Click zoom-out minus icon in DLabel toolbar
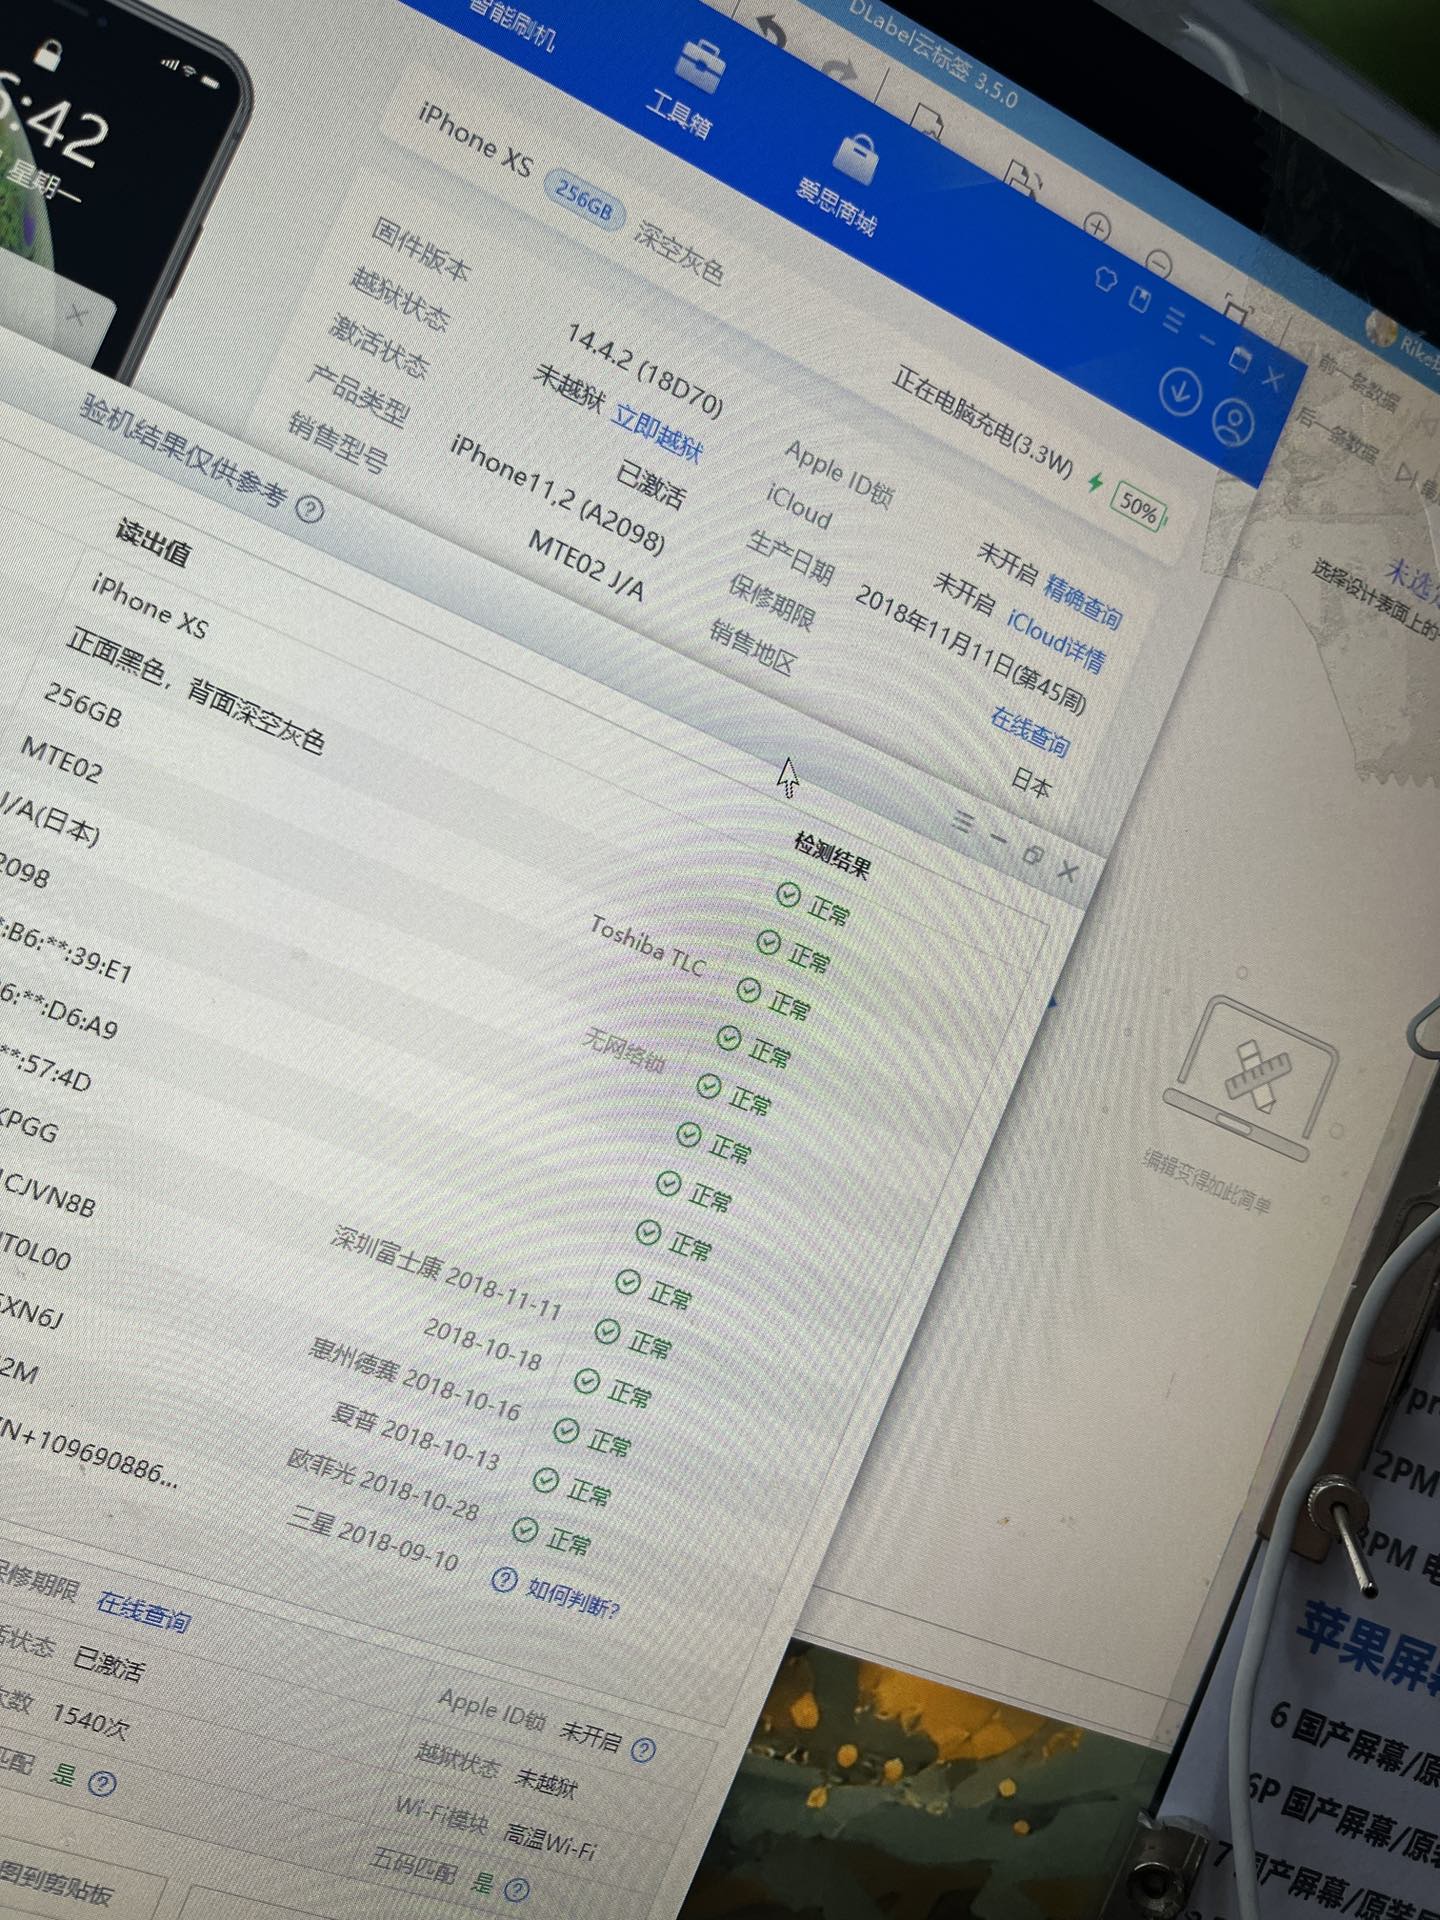Viewport: 1440px width, 1920px height. 1159,264
